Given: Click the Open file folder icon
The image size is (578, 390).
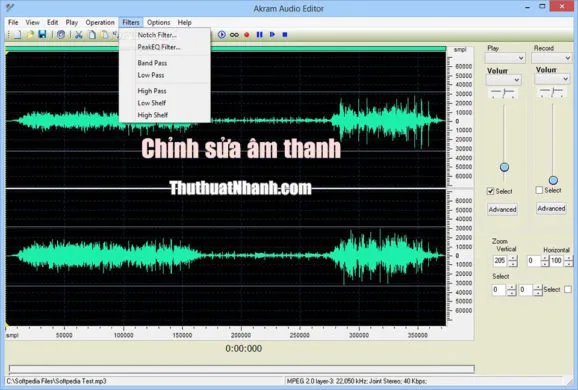Looking at the screenshot, I should point(30,35).
